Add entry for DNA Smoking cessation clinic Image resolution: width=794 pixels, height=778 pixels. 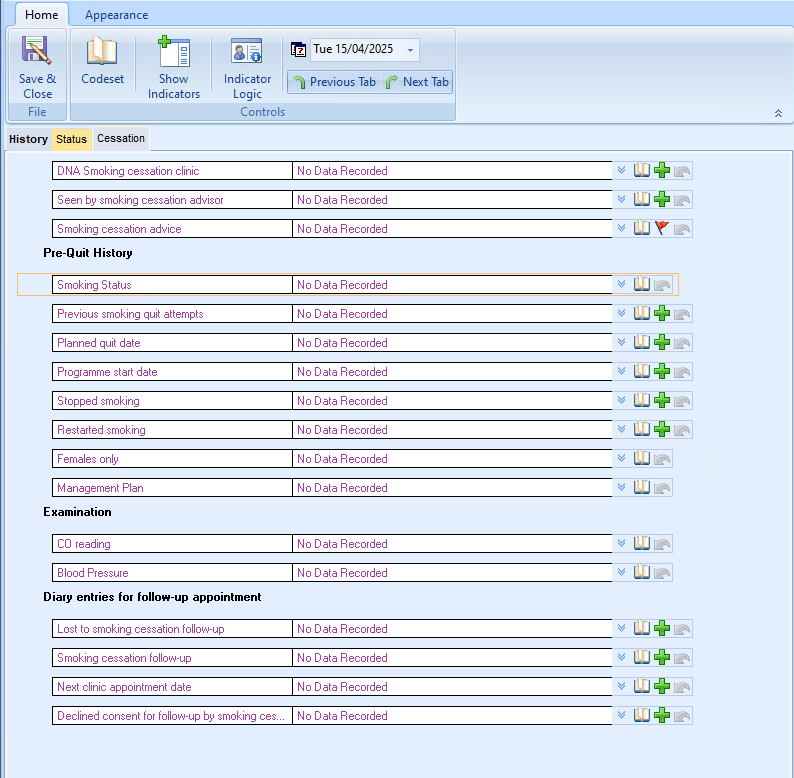662,170
